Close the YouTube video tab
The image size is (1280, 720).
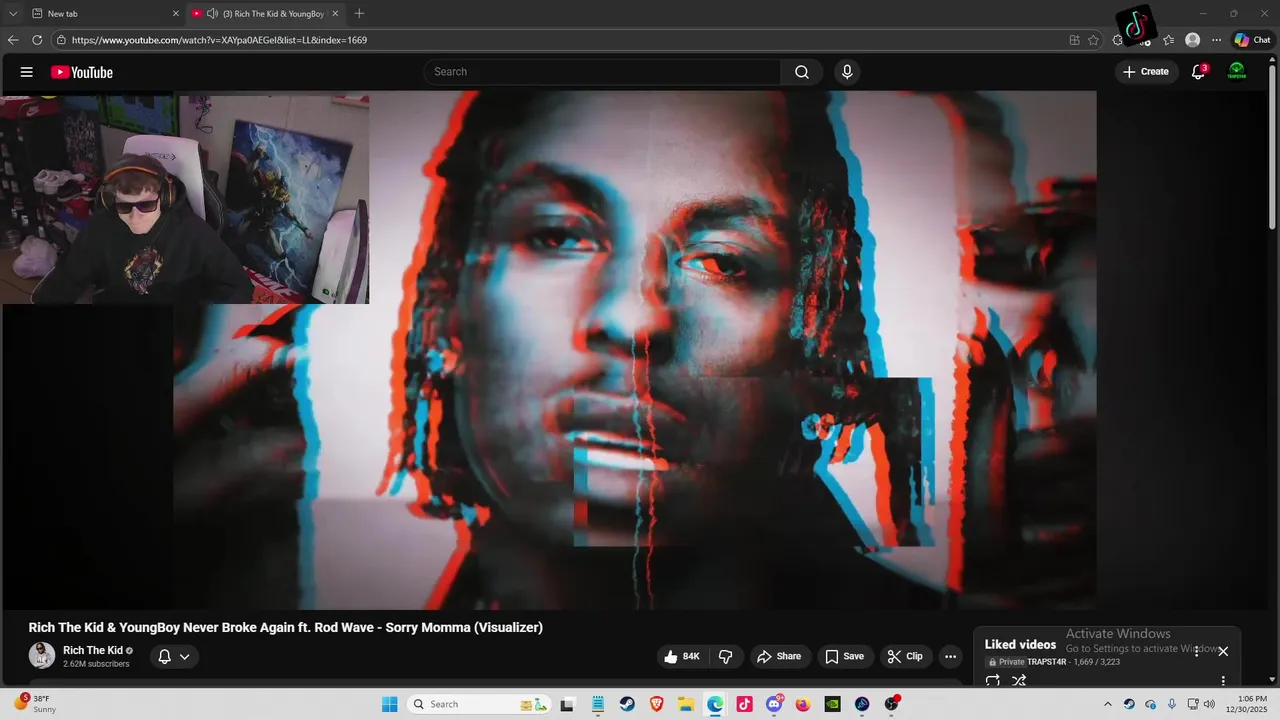(335, 14)
